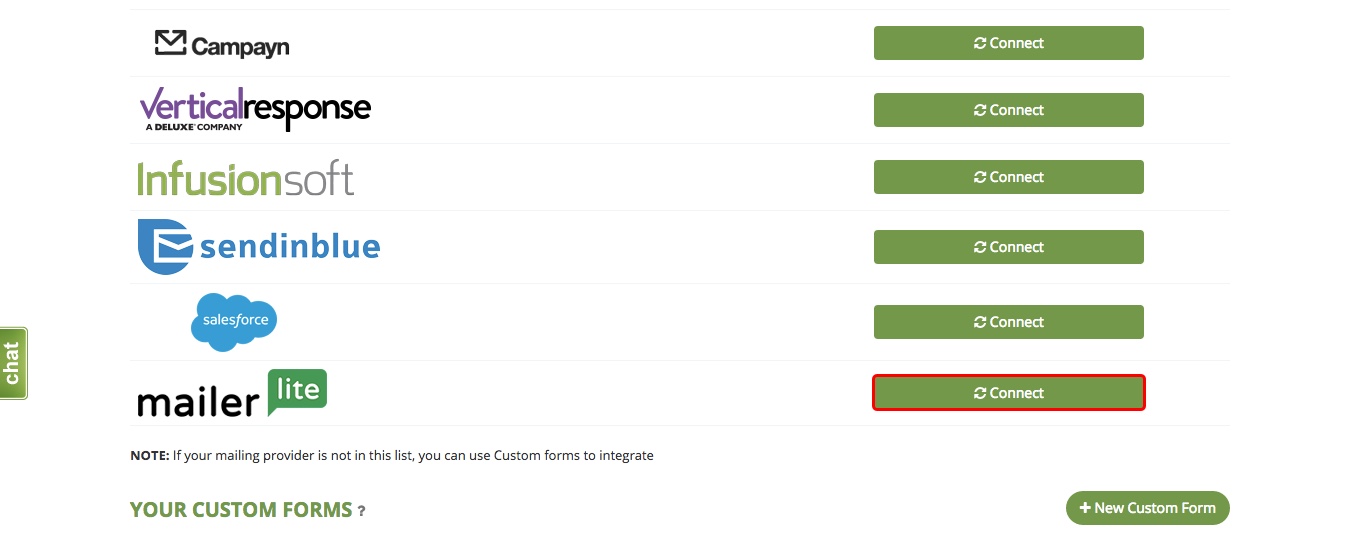The height and width of the screenshot is (559, 1360).
Task: Connect the Campayn integration
Action: 1008,43
